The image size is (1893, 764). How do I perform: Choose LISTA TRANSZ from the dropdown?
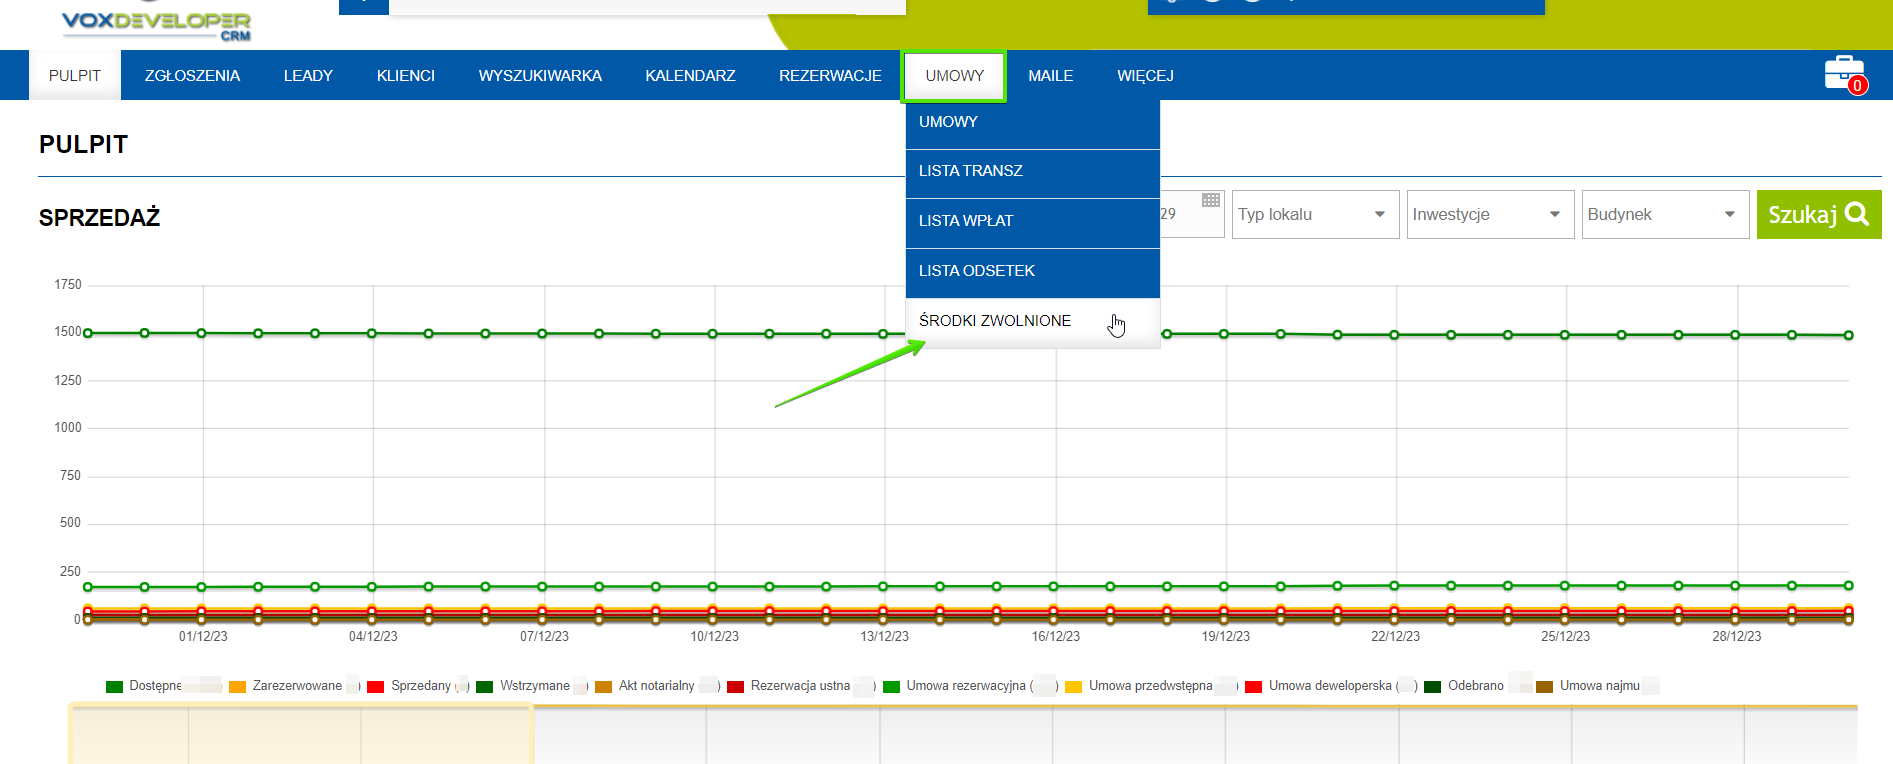coord(1033,174)
